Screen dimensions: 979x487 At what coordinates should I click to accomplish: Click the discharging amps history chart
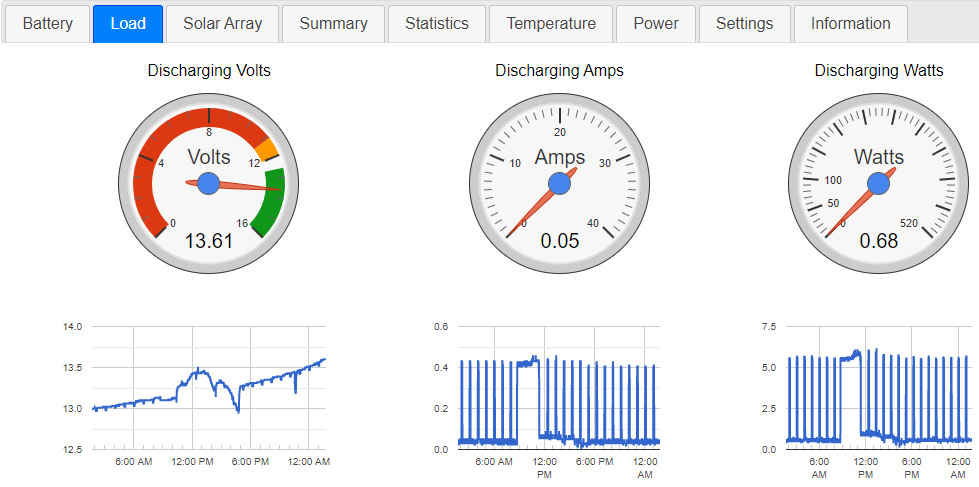coord(558,388)
